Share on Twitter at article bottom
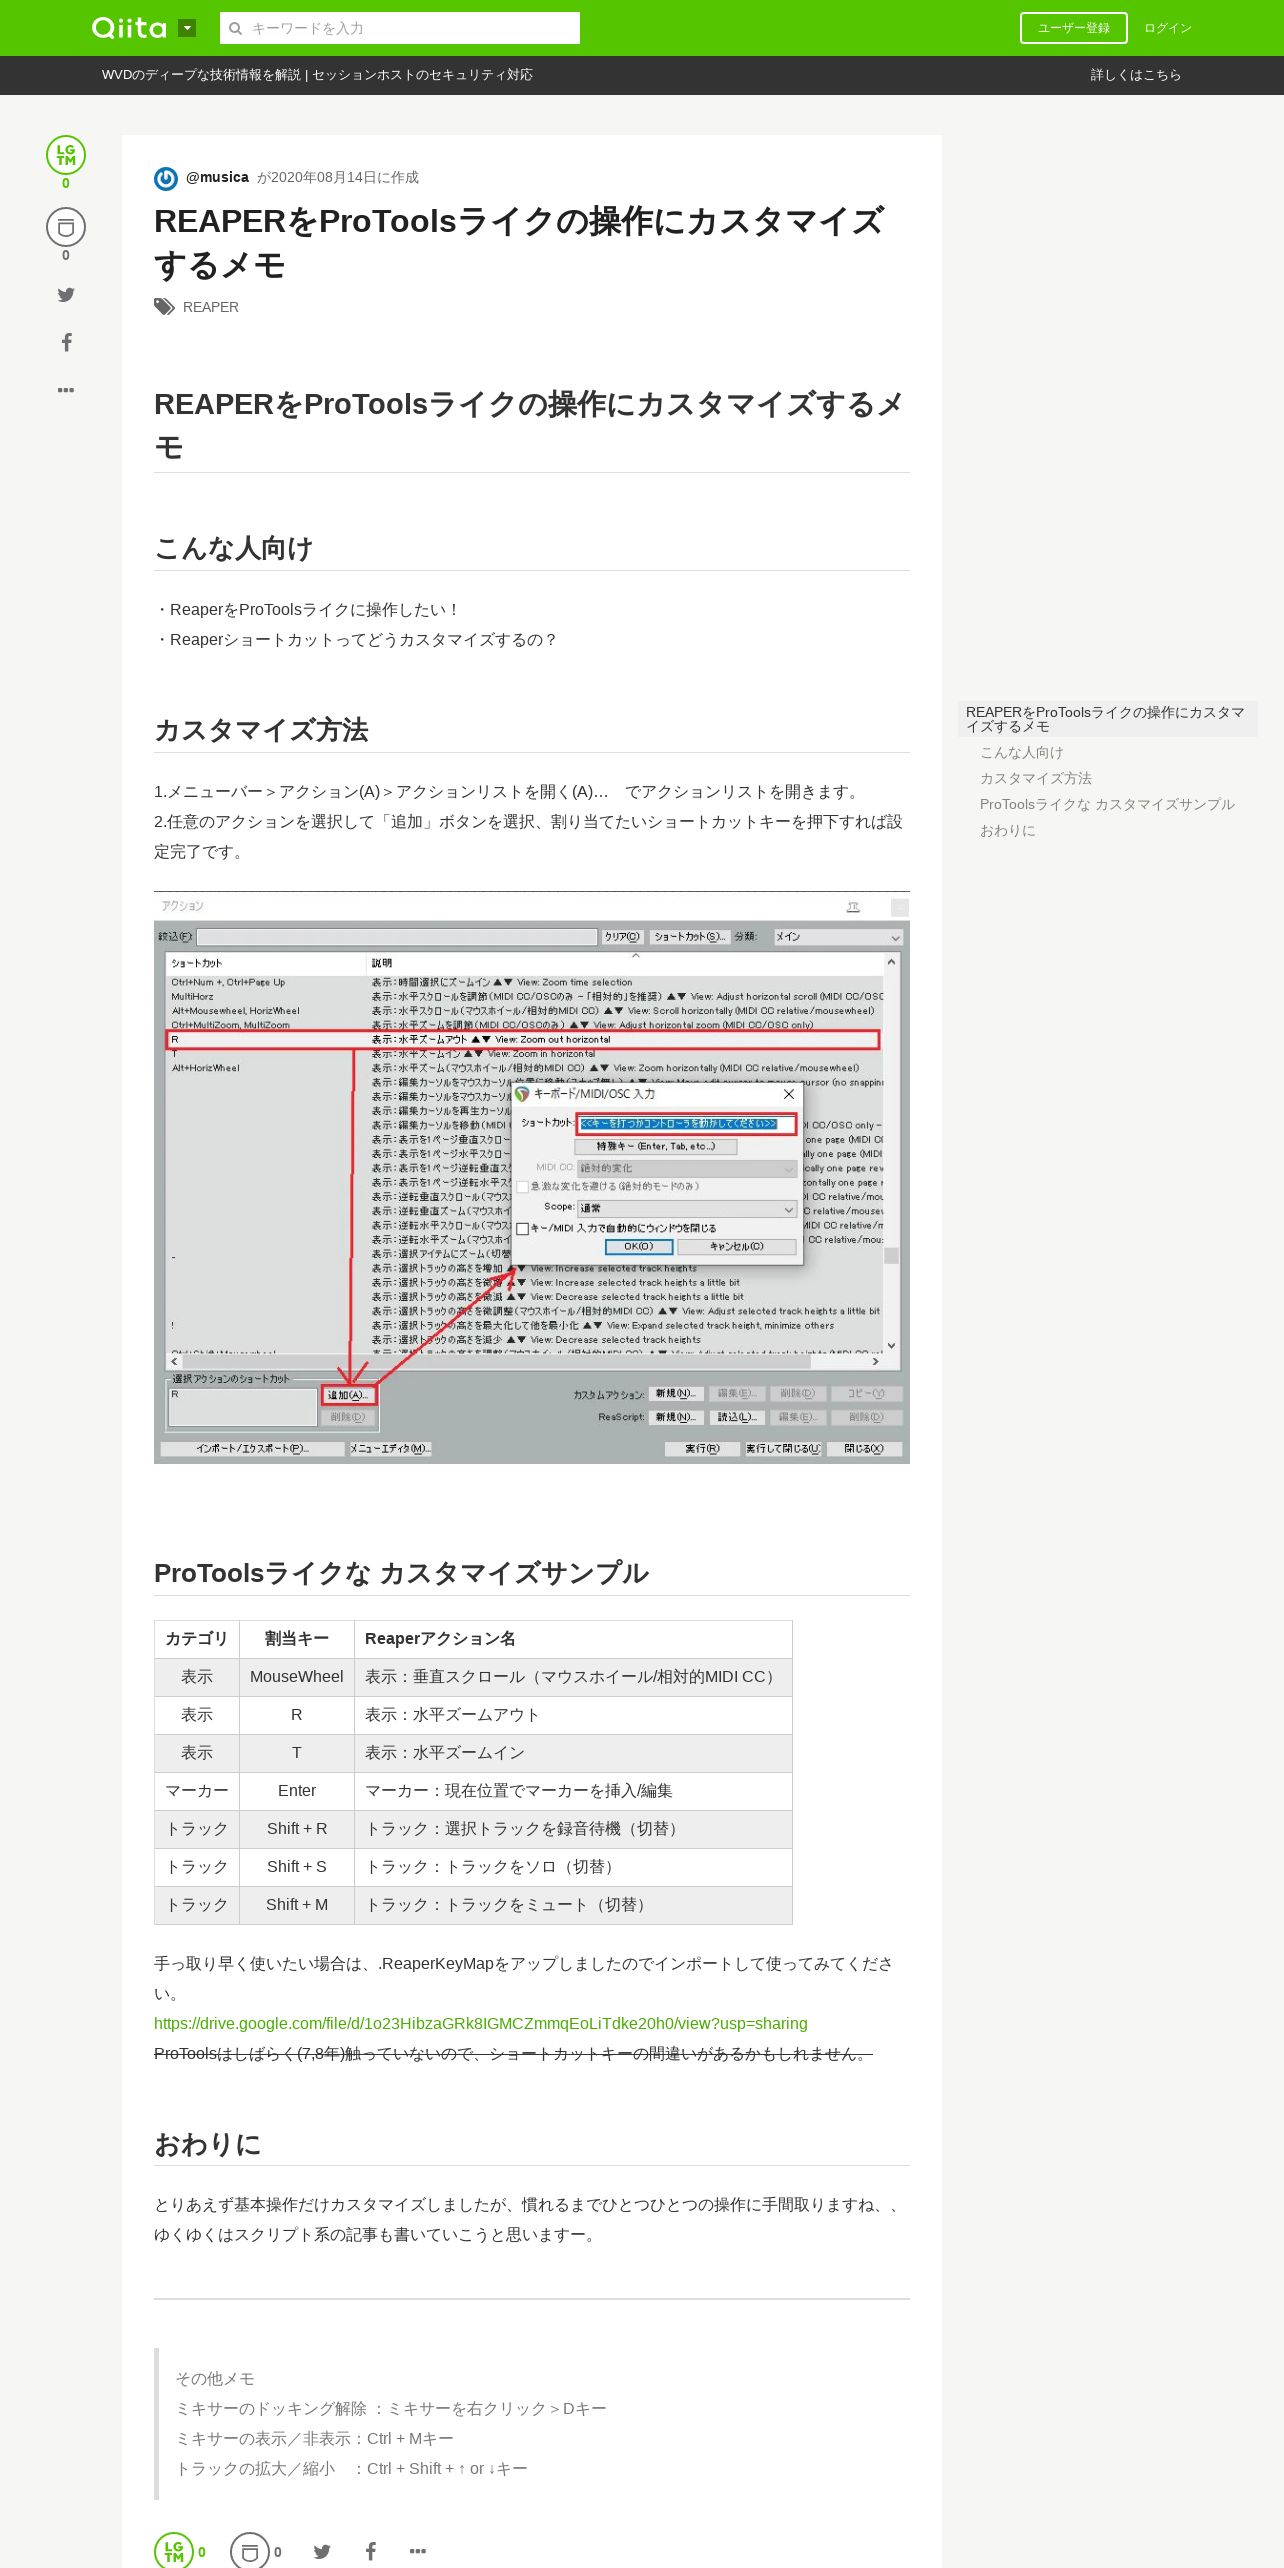Screen dimensions: 1284x2568 322,2552
